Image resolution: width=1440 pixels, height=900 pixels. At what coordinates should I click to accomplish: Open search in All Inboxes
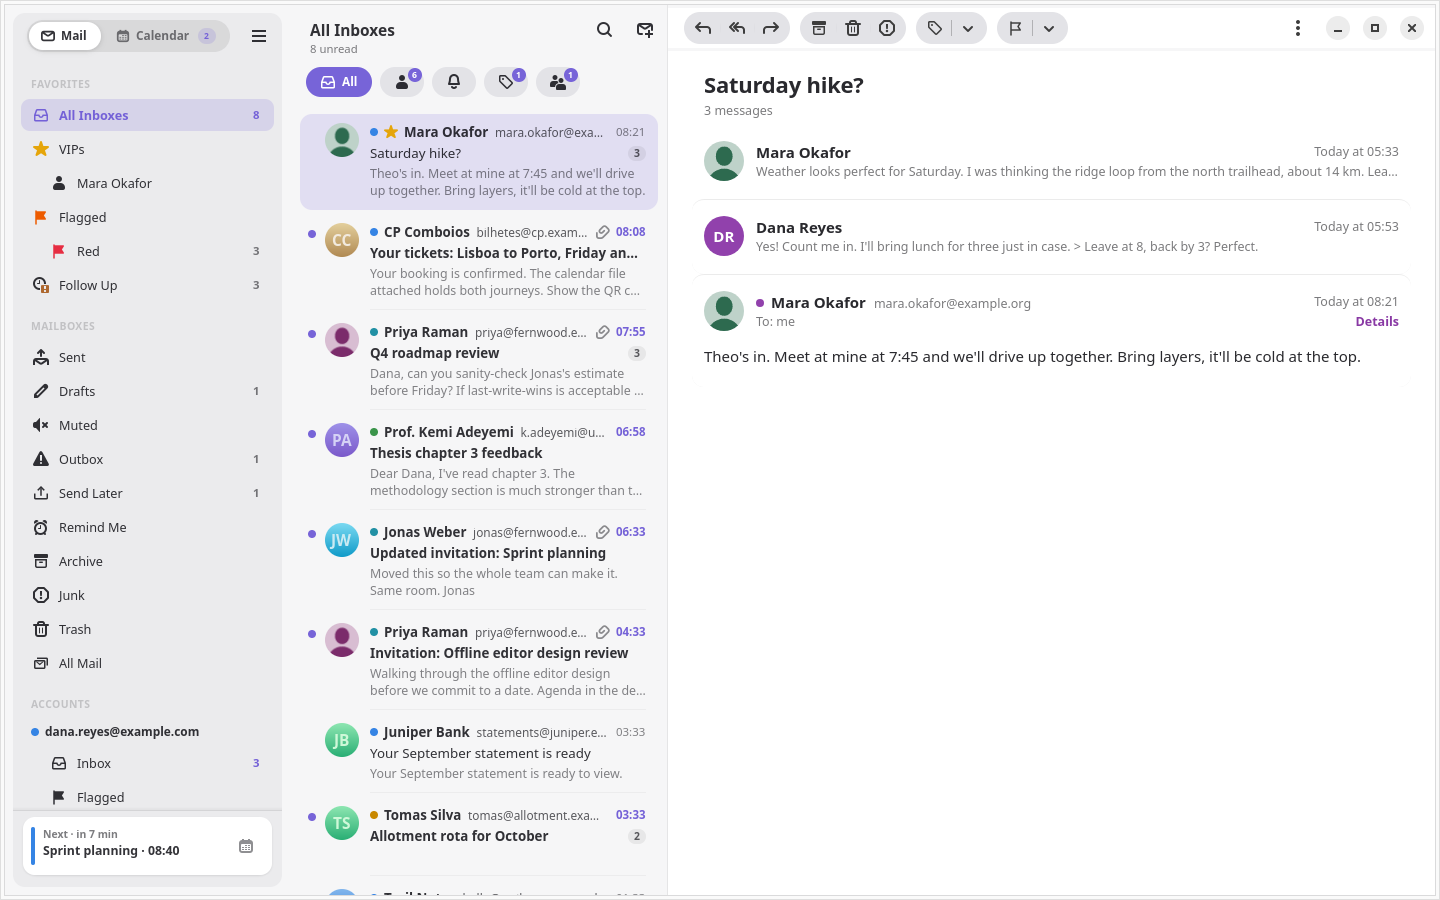point(604,30)
